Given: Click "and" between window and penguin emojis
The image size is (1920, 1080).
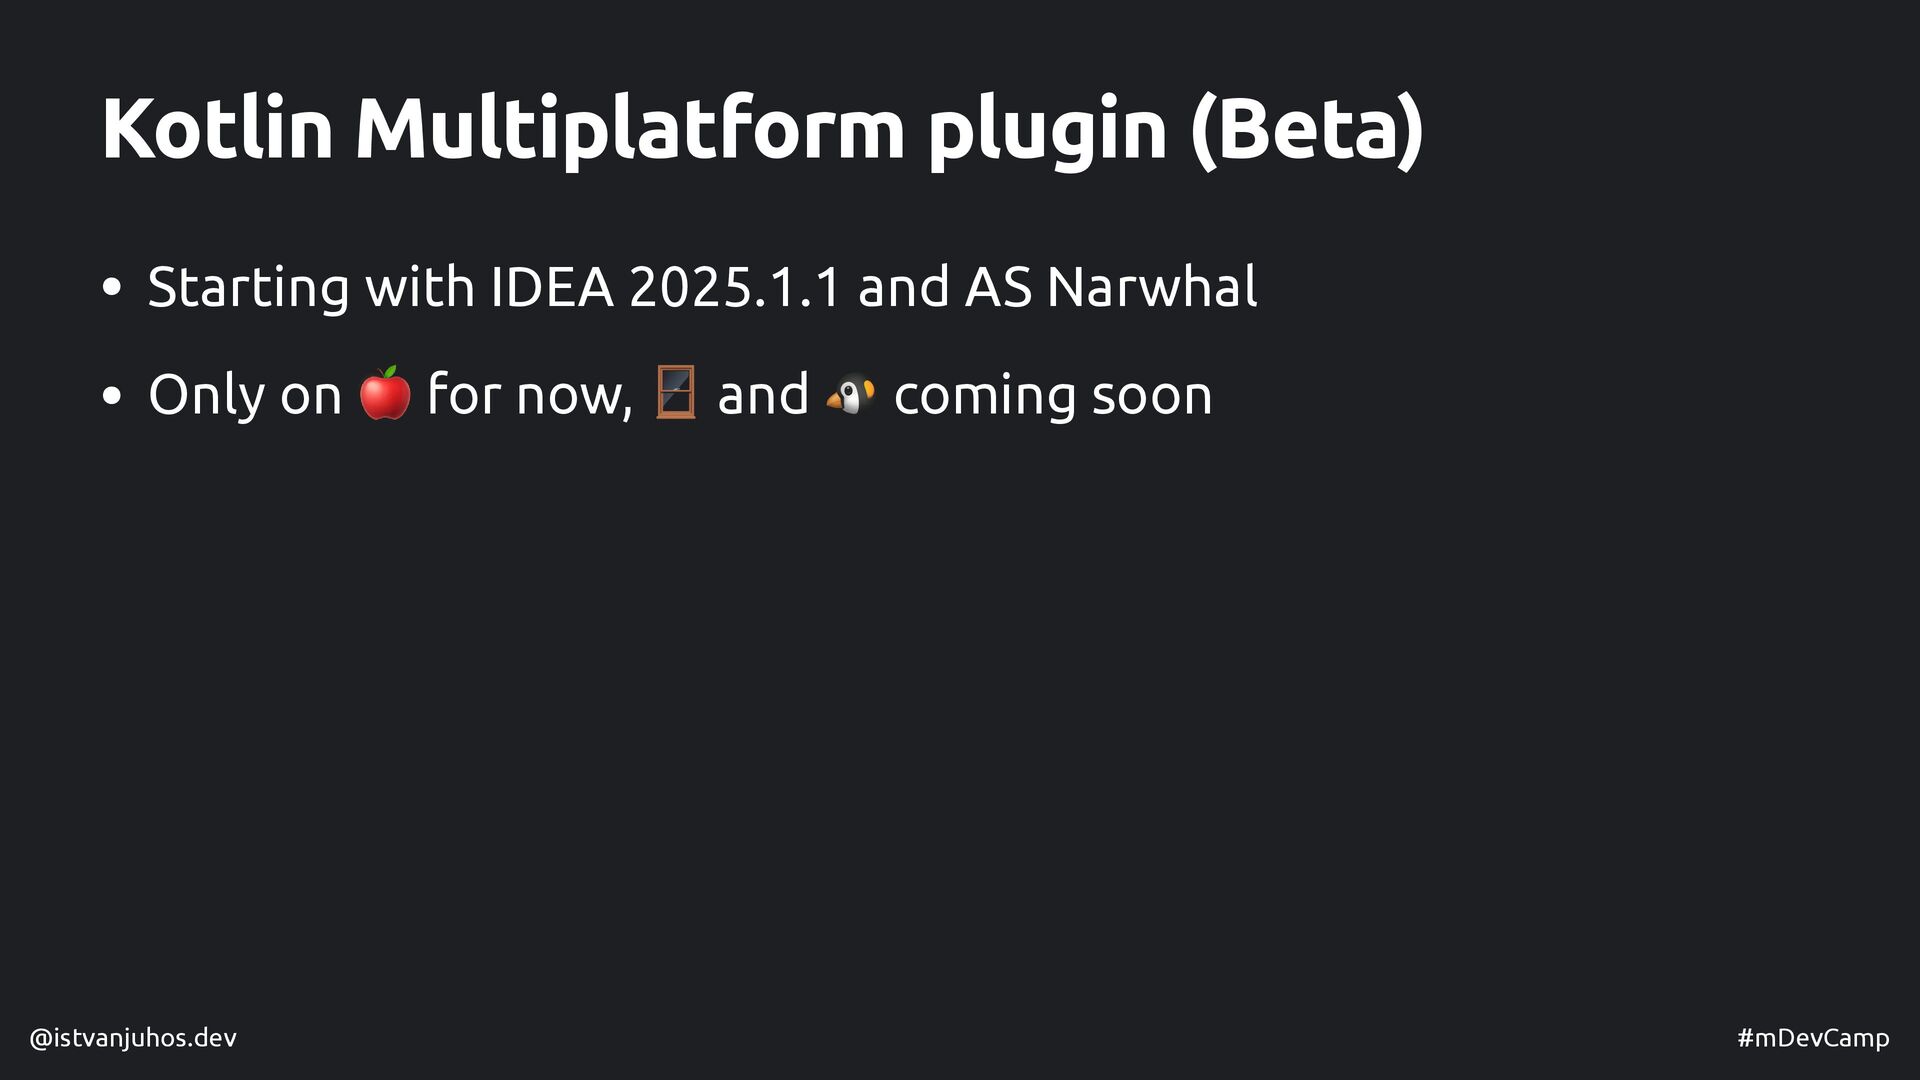Looking at the screenshot, I should [x=763, y=394].
